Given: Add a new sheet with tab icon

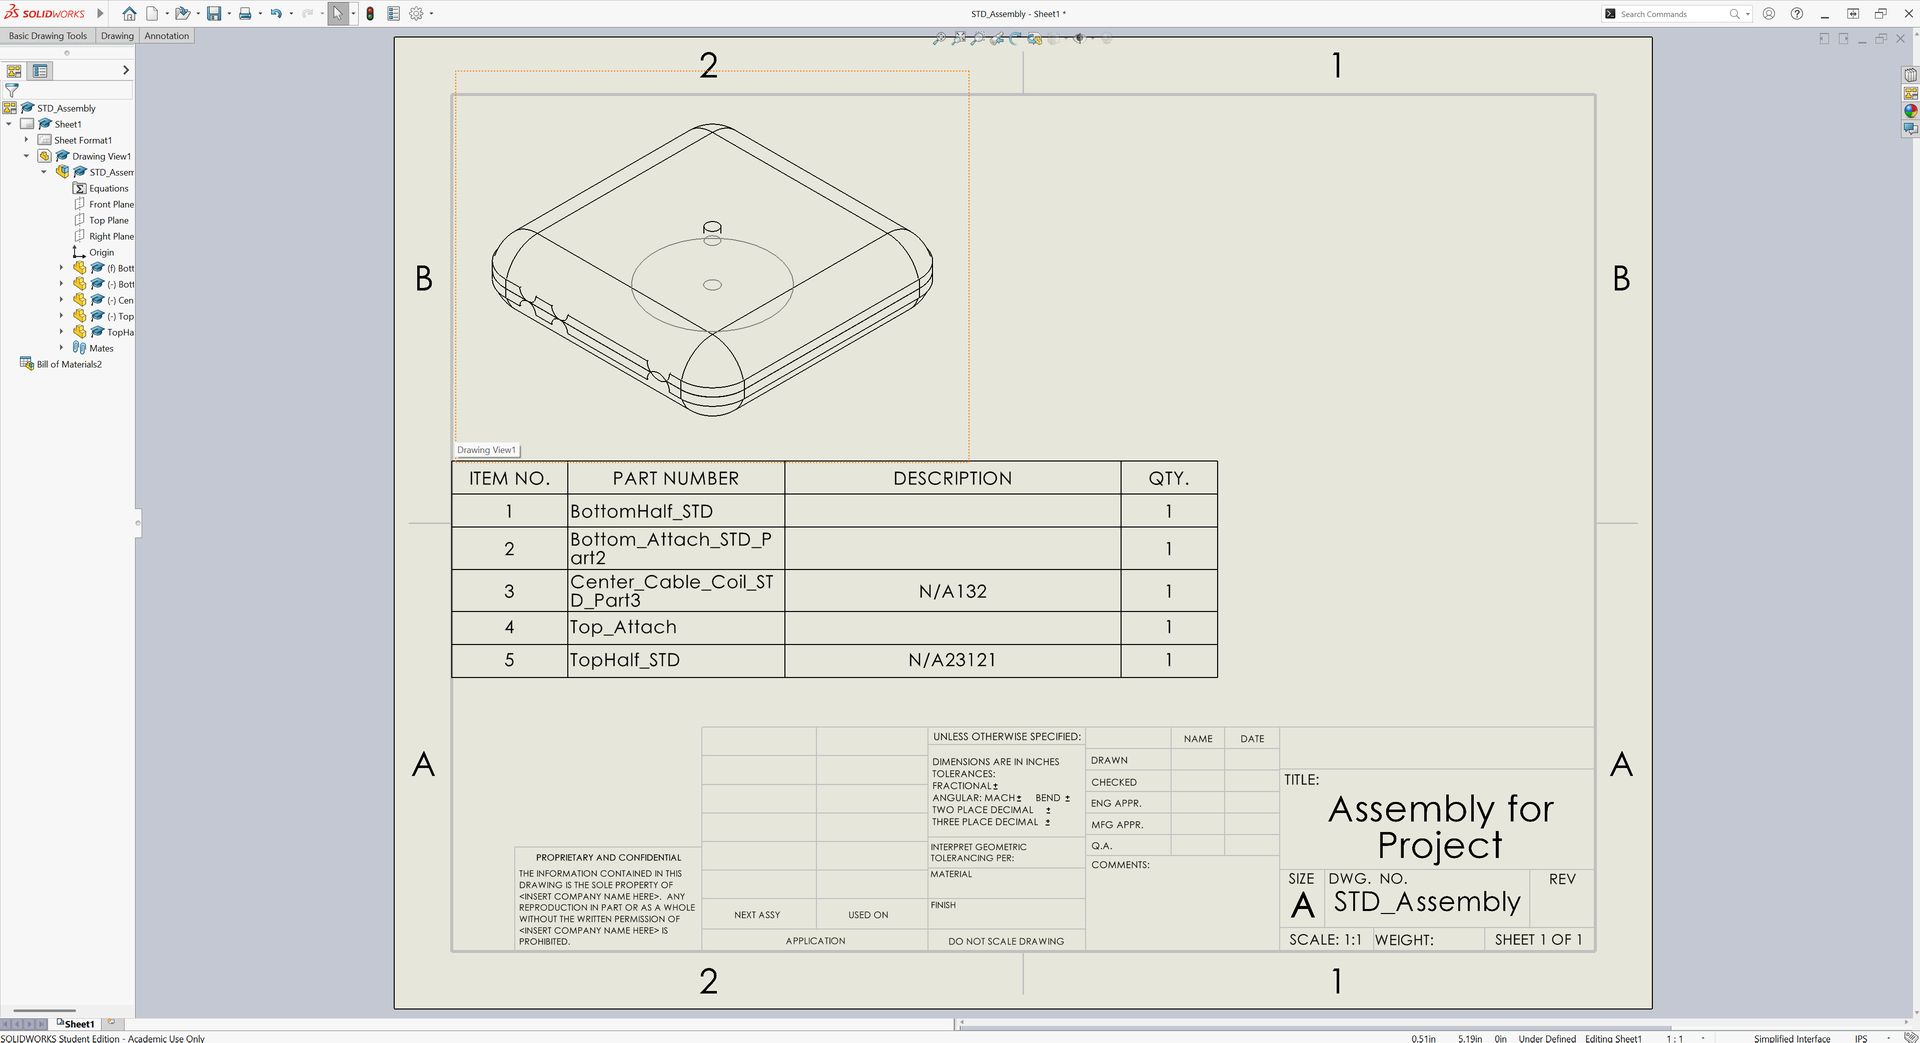Looking at the screenshot, I should [x=111, y=1023].
